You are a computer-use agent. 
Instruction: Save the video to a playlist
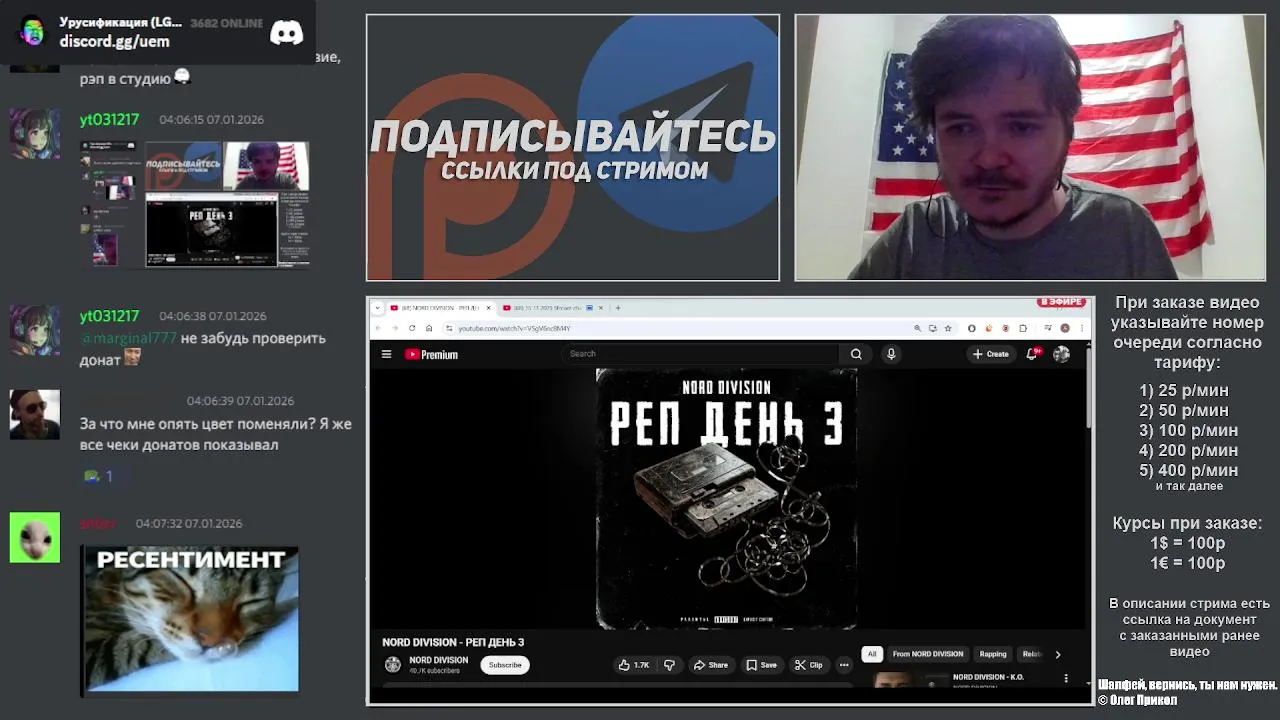[761, 665]
